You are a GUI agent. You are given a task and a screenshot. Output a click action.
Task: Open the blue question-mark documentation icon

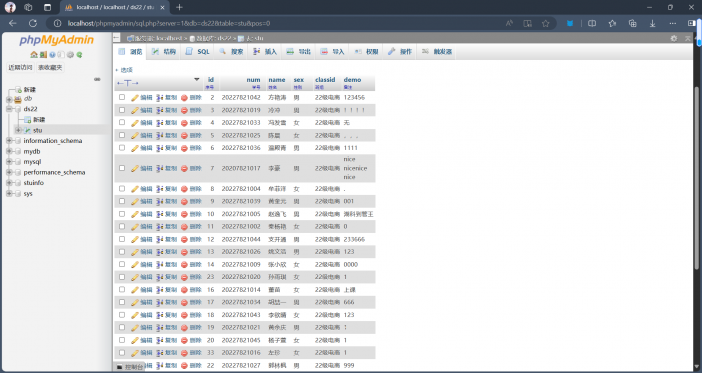click(x=52, y=55)
